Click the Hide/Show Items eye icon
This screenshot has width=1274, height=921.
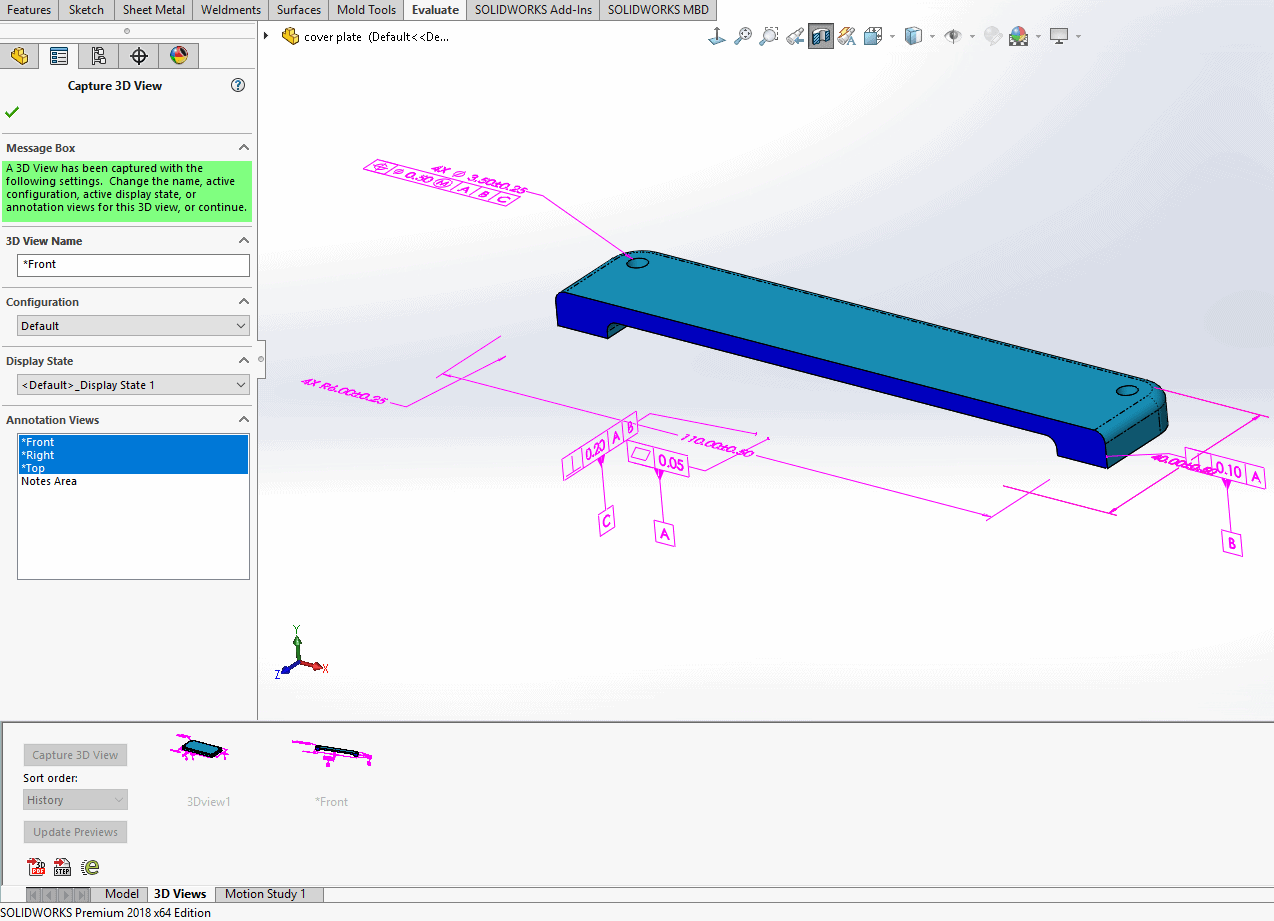coord(953,37)
